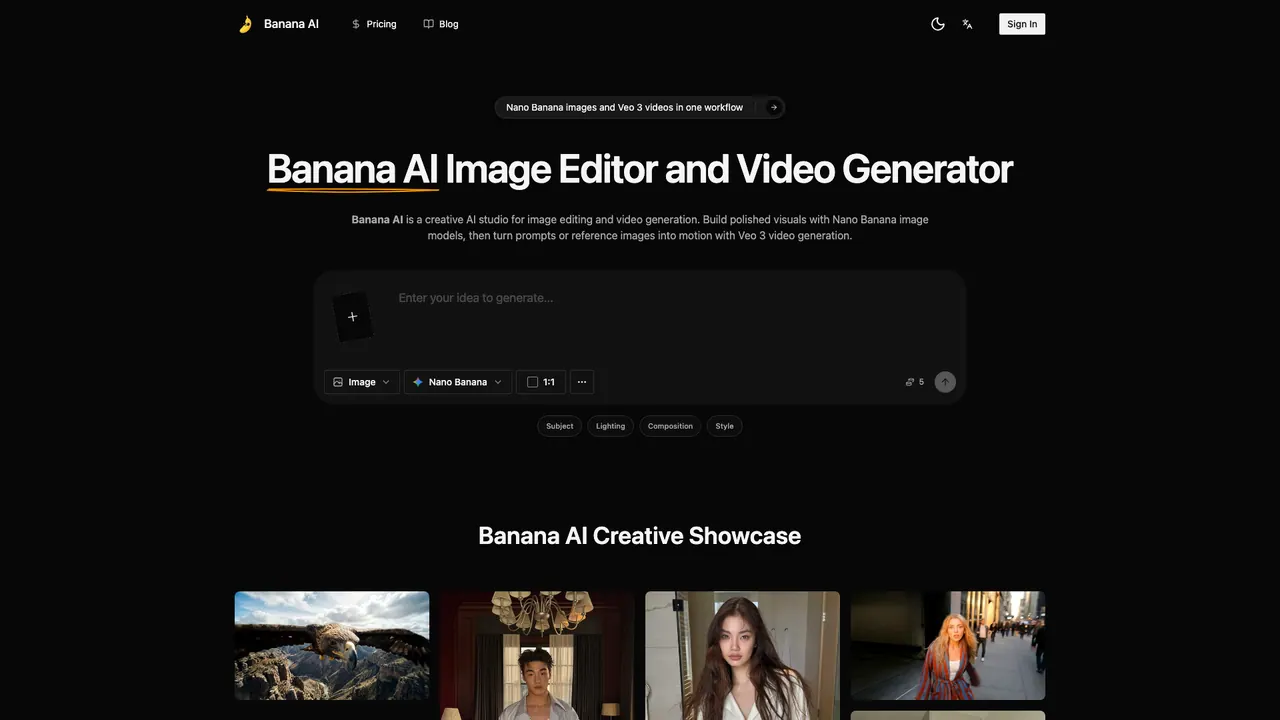Viewport: 1280px width, 720px height.
Task: Click the plus tile to upload a reference image
Action: point(352,317)
